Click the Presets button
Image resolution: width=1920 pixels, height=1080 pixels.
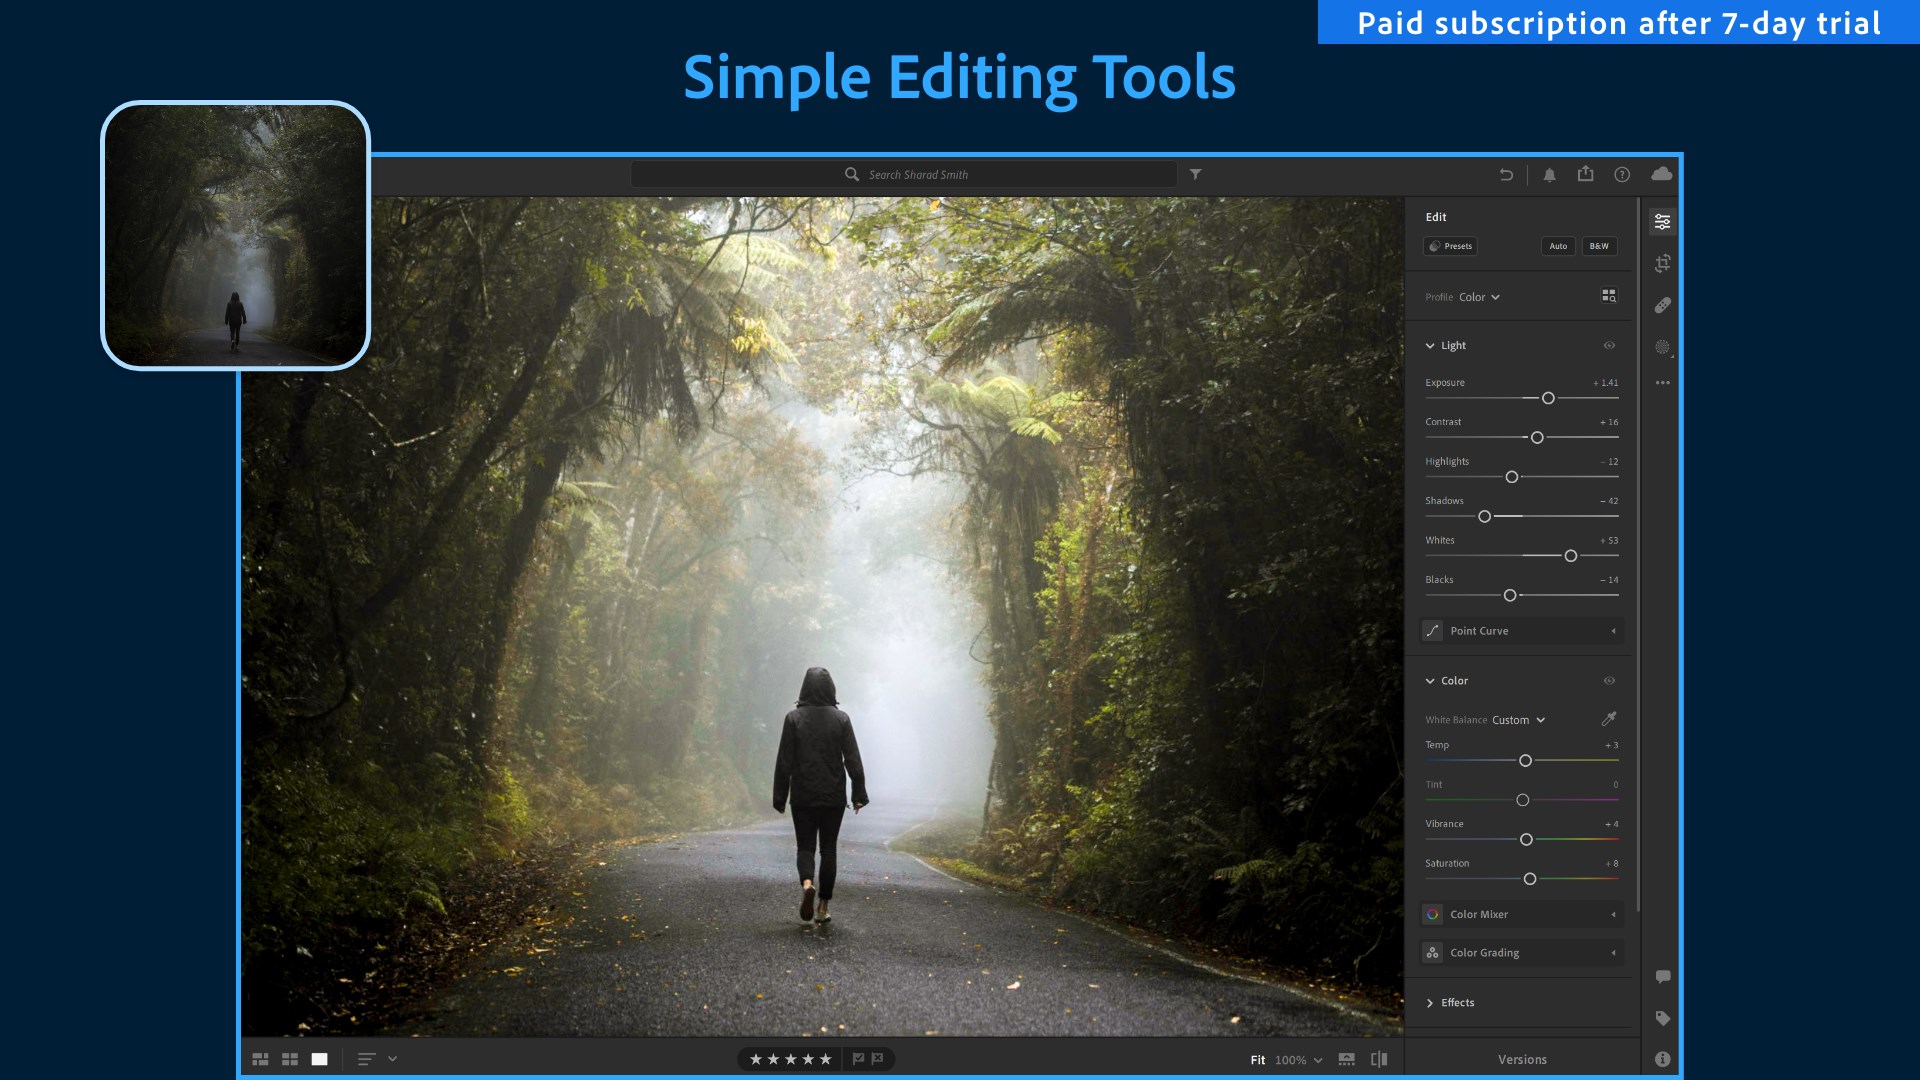click(1451, 246)
